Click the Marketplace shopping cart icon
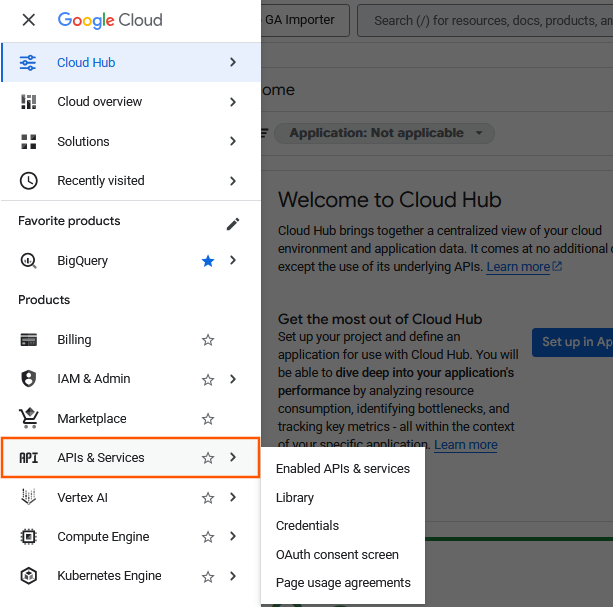Screen dimensions: 613x607 tap(29, 419)
